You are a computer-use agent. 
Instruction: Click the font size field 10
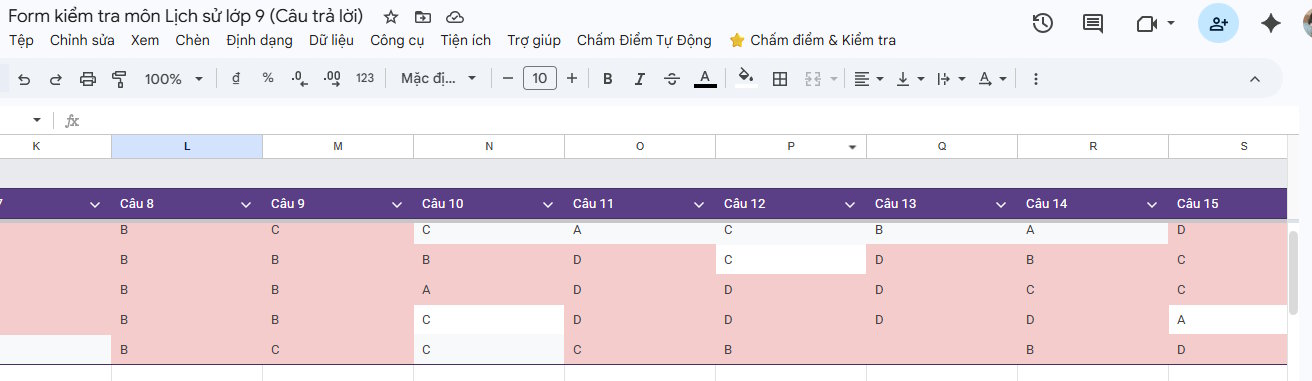point(540,78)
